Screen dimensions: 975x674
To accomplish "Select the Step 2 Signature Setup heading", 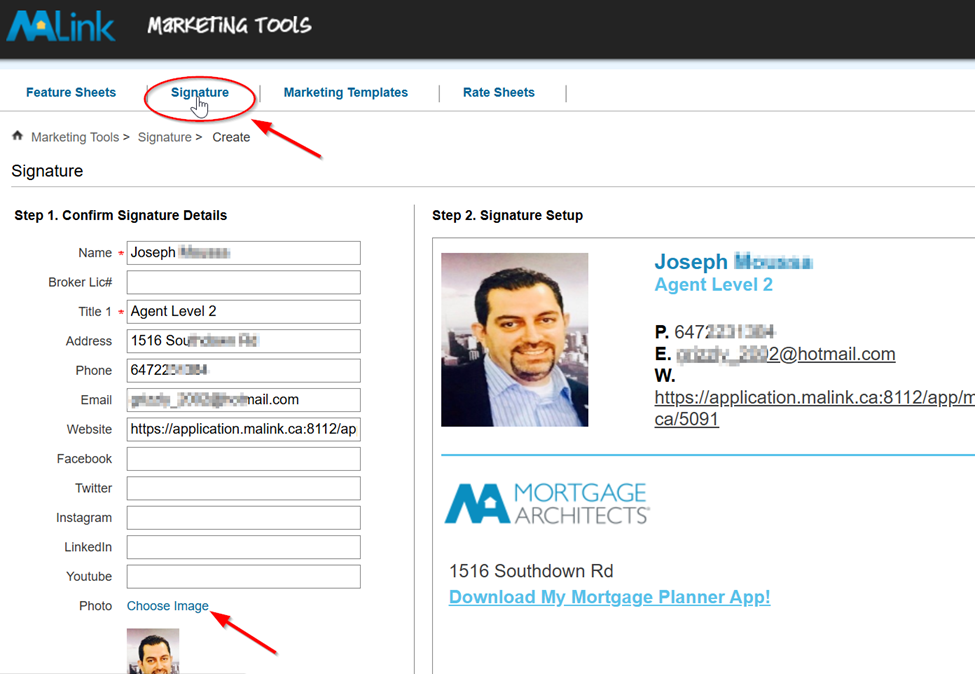I will [x=507, y=216].
